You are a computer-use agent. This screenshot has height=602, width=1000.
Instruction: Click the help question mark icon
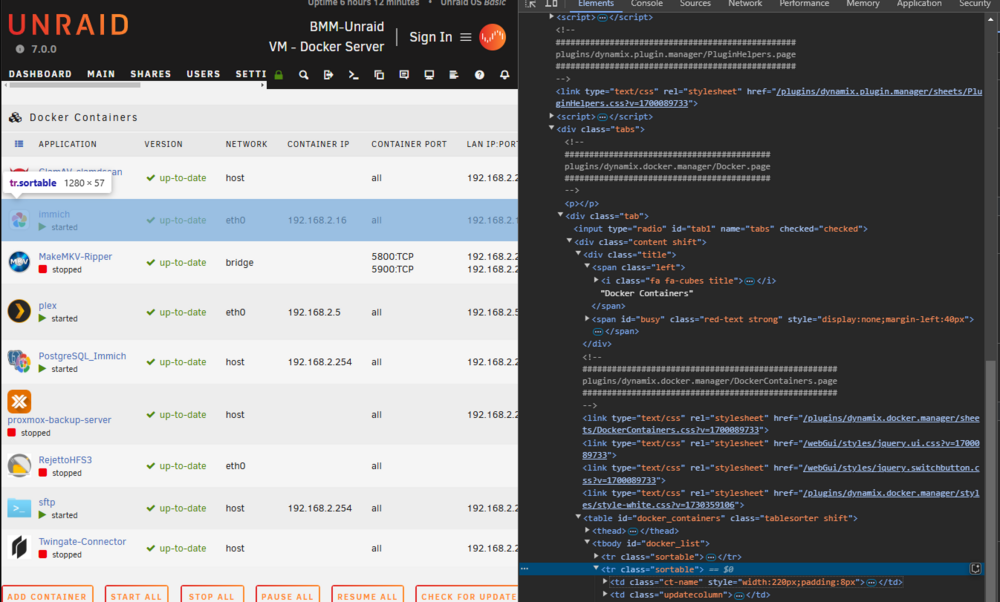pos(479,75)
